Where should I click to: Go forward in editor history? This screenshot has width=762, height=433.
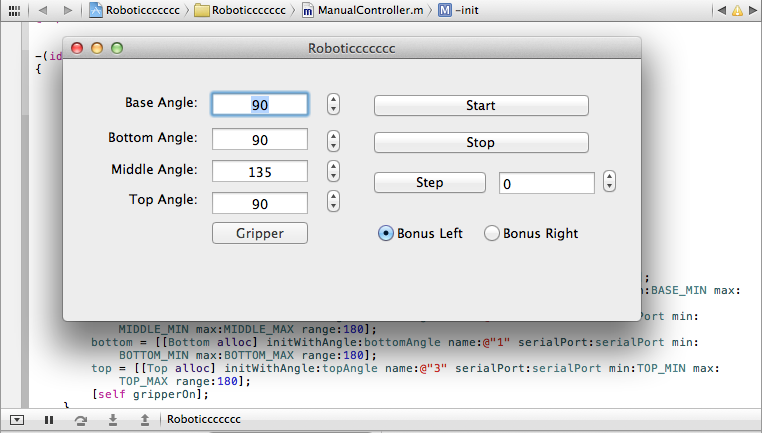pyautogui.click(x=67, y=10)
